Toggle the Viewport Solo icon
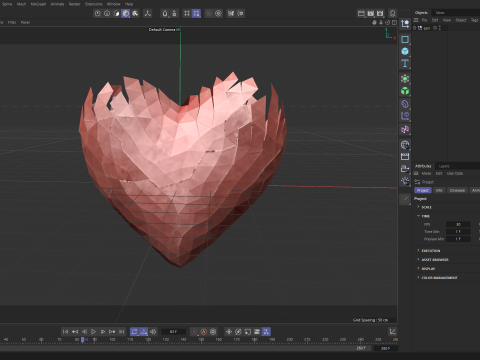The height and width of the screenshot is (360, 480). tap(165, 13)
